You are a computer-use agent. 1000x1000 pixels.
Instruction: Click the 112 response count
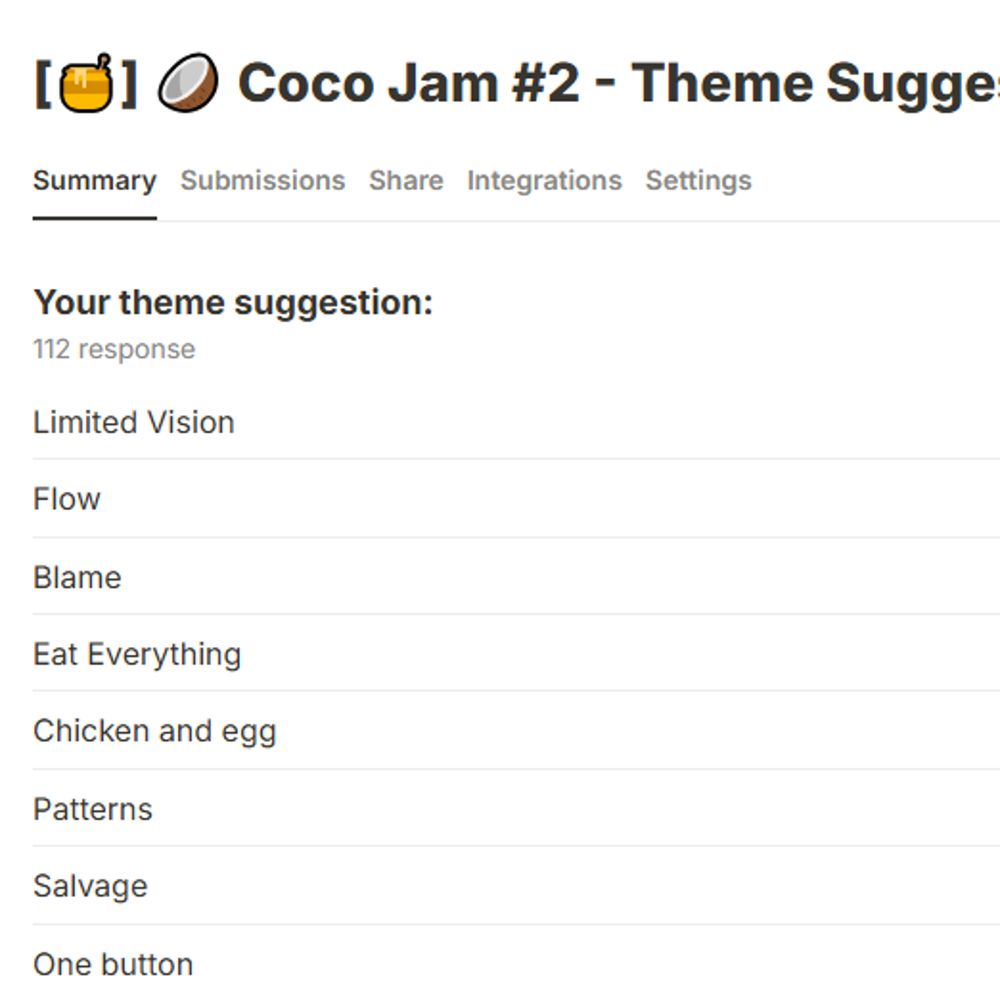114,349
